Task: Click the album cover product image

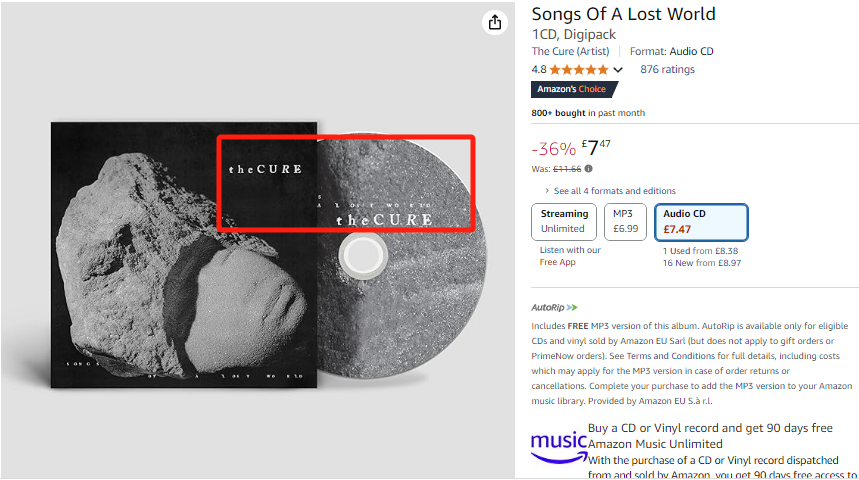Action: coord(184,255)
